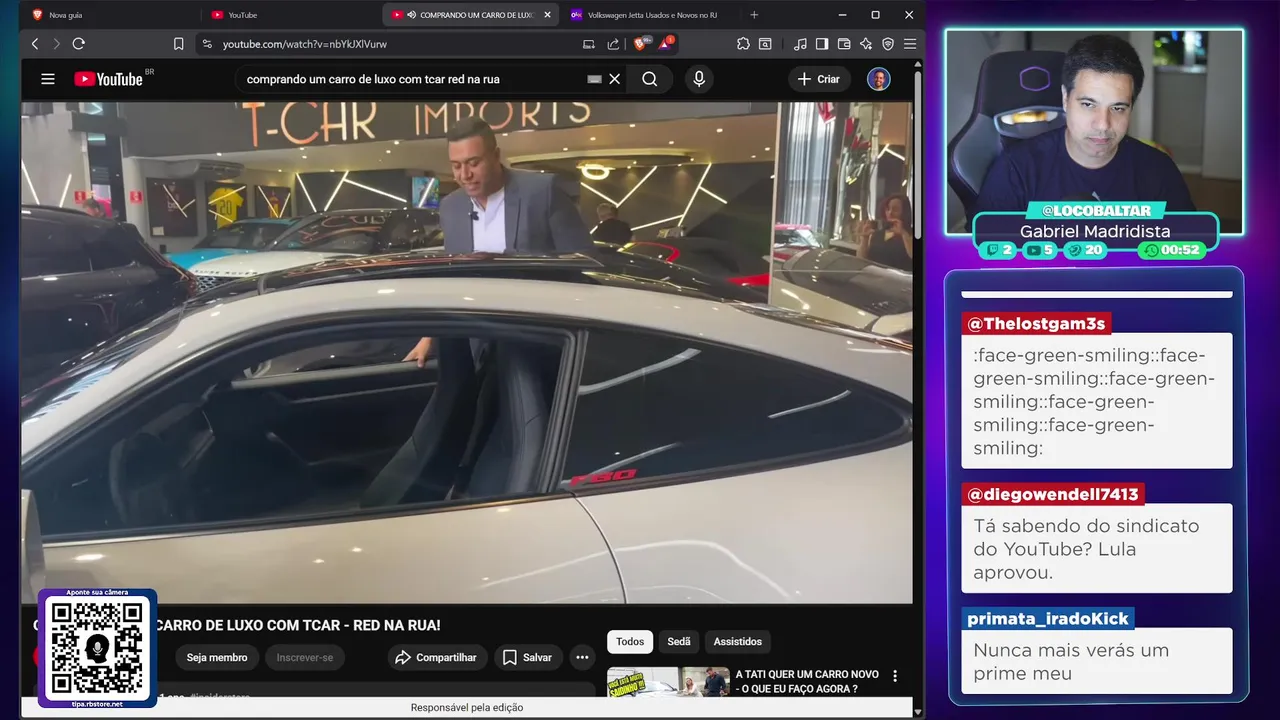Open Brave Shields lion icon

(x=641, y=44)
